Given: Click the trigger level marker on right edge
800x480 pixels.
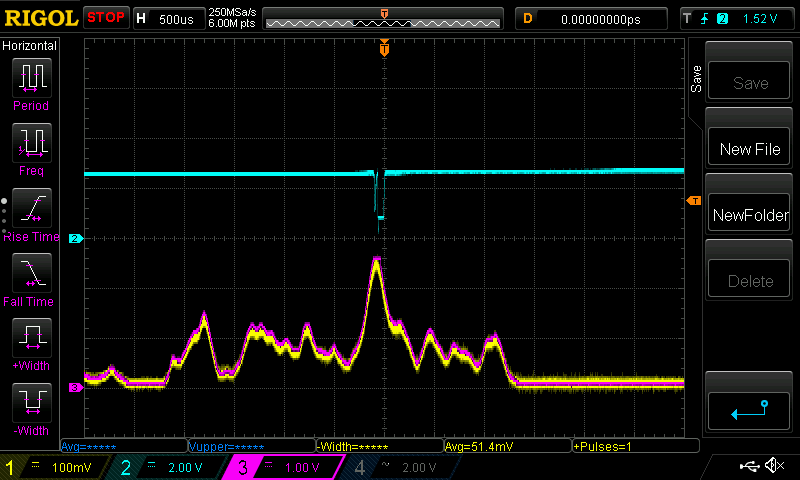Looking at the screenshot, I should click(x=694, y=201).
